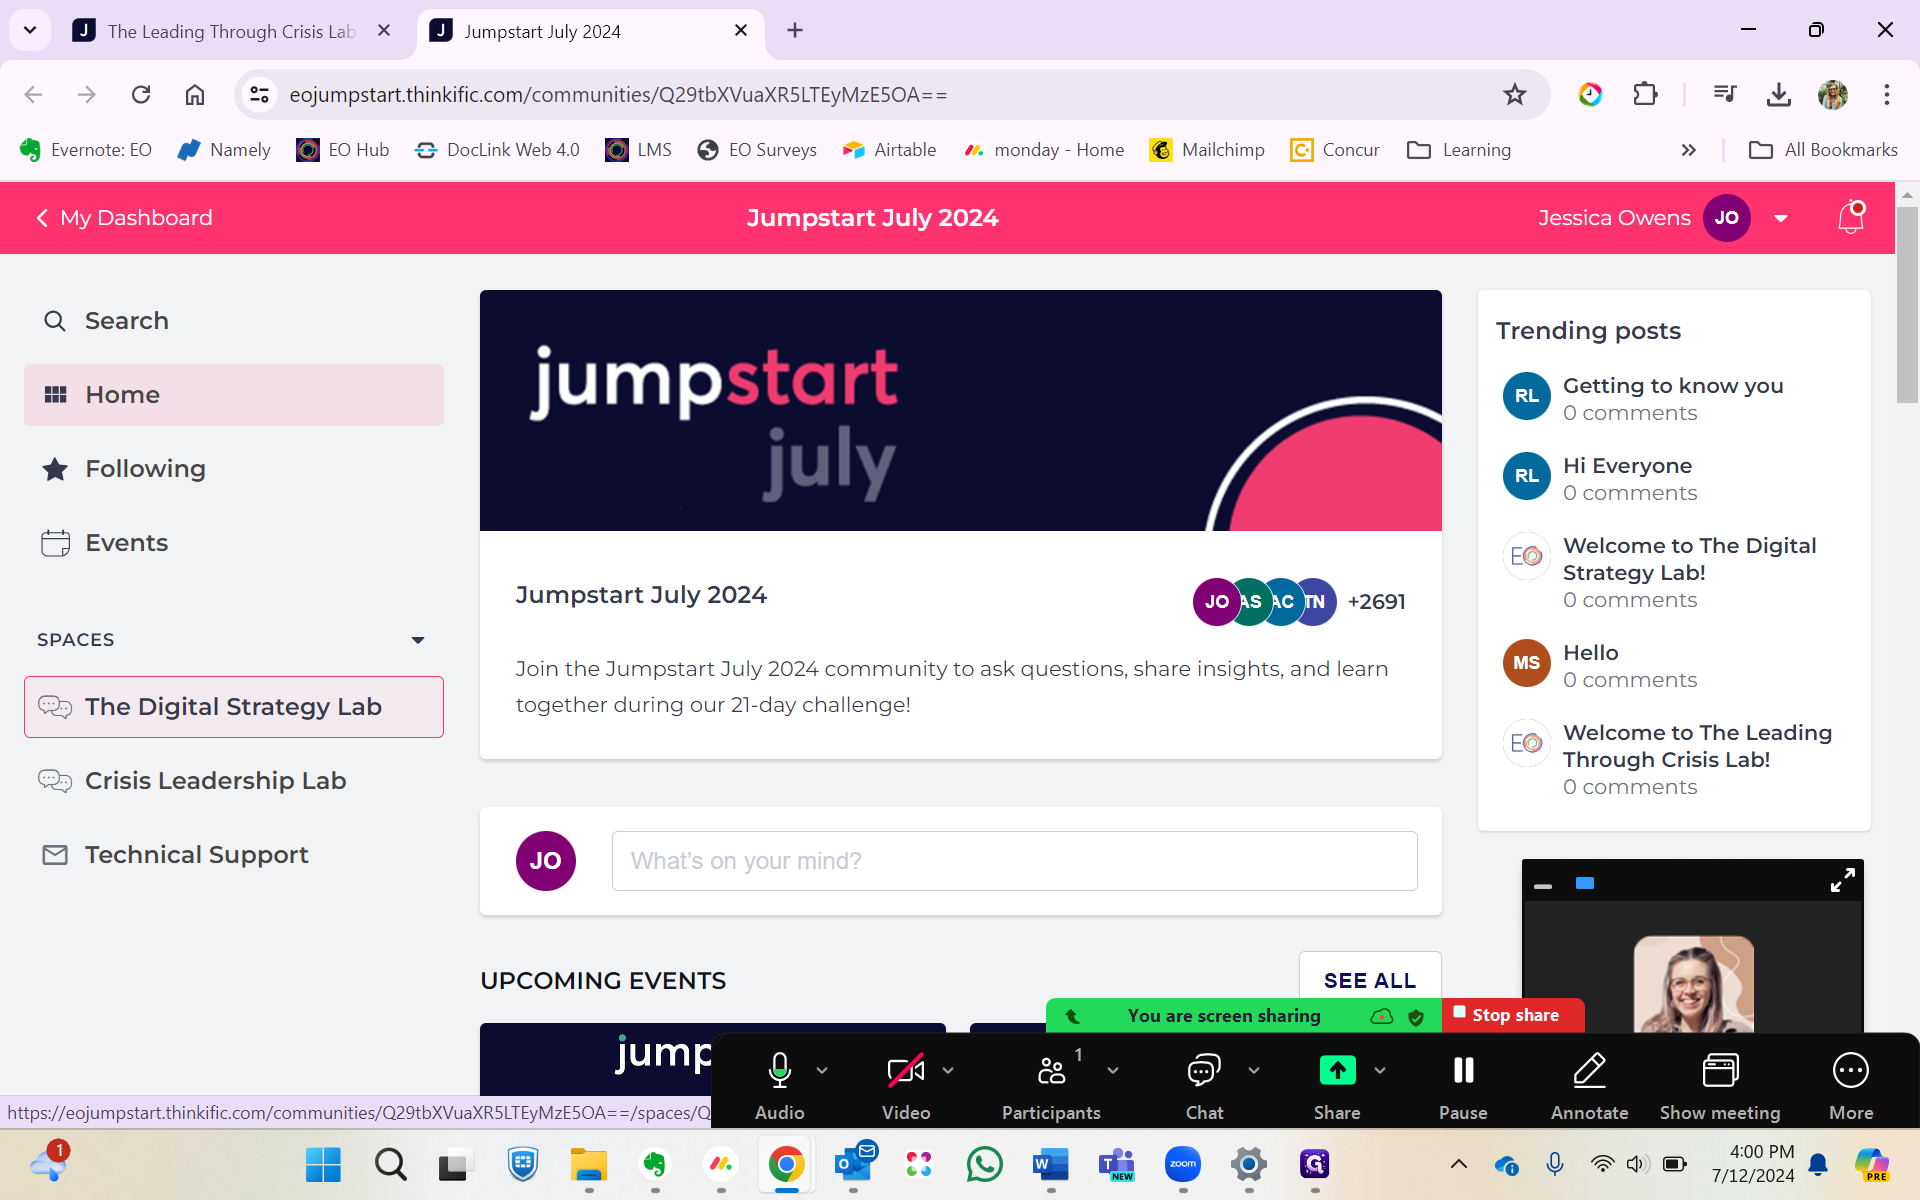Open browser Extensions puzzle icon
Screen dimensions: 1920x1200
click(x=1645, y=94)
